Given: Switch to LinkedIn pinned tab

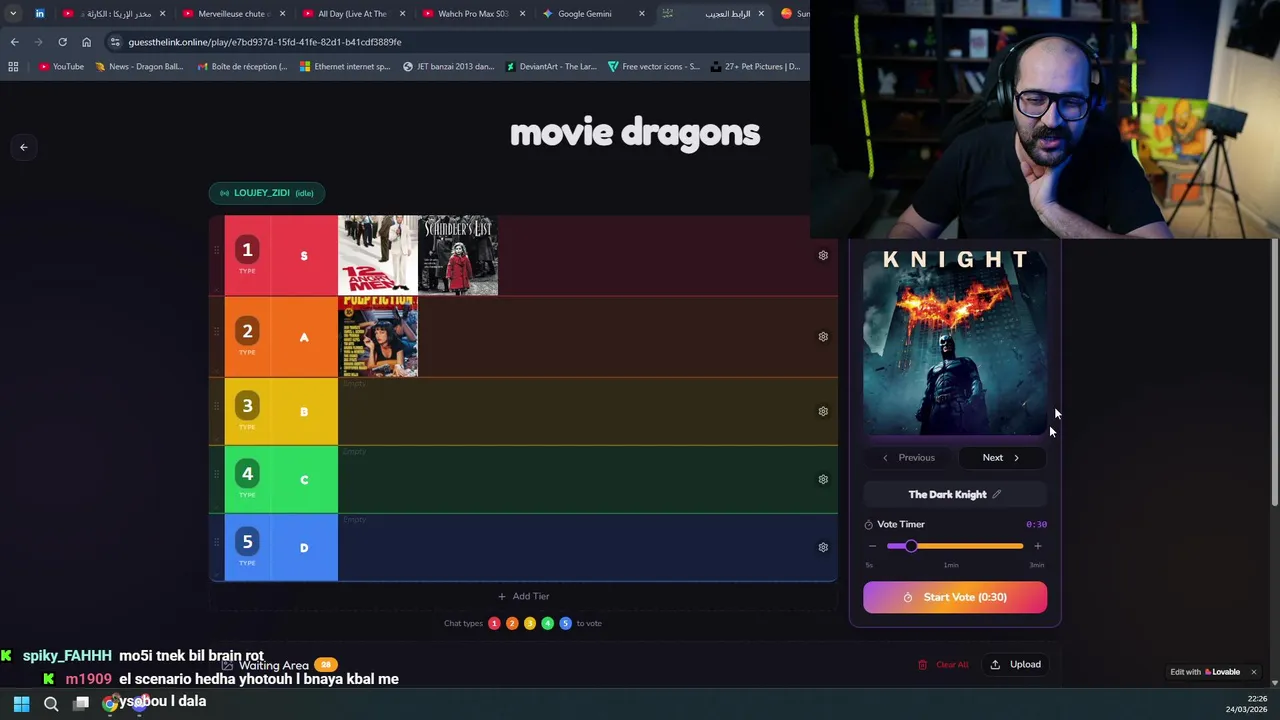Looking at the screenshot, I should [40, 14].
